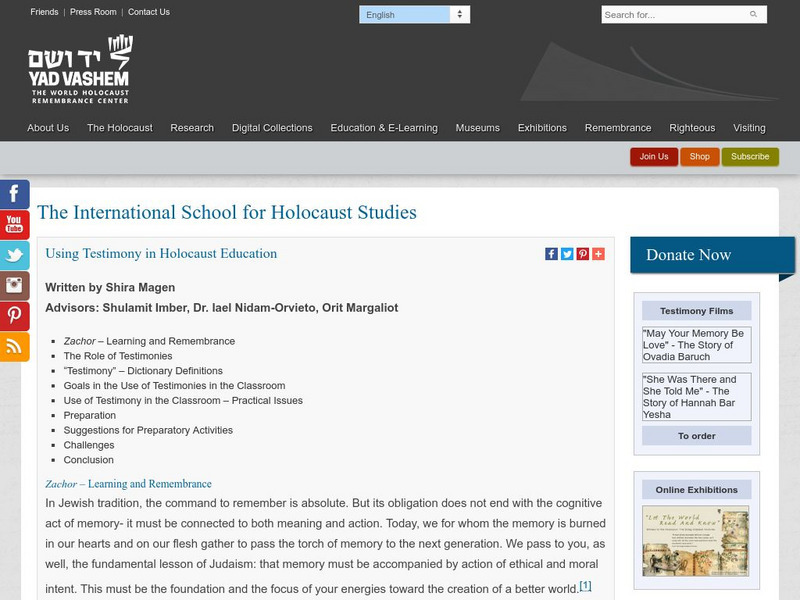Click the Testimony Films header

[696, 311]
